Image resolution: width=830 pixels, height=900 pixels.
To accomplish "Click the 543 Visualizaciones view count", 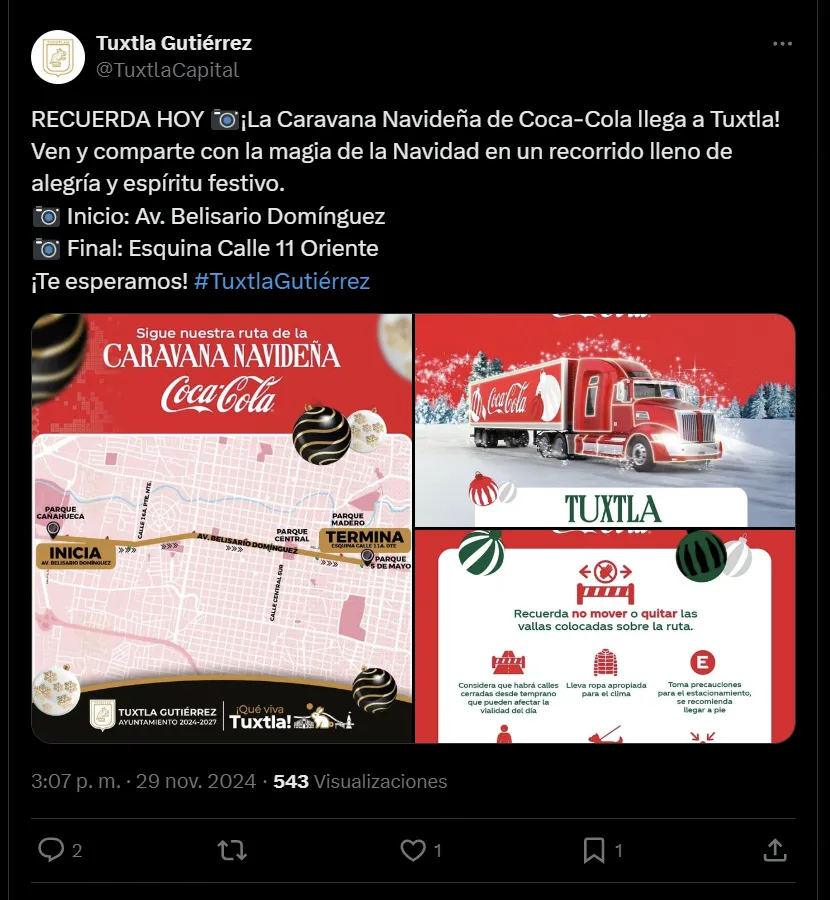I will (360, 781).
